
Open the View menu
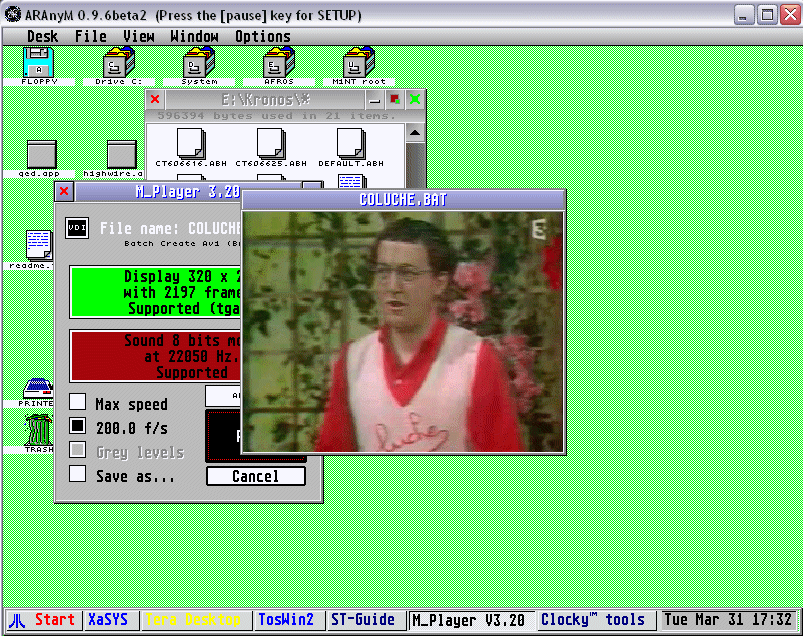[x=139, y=36]
